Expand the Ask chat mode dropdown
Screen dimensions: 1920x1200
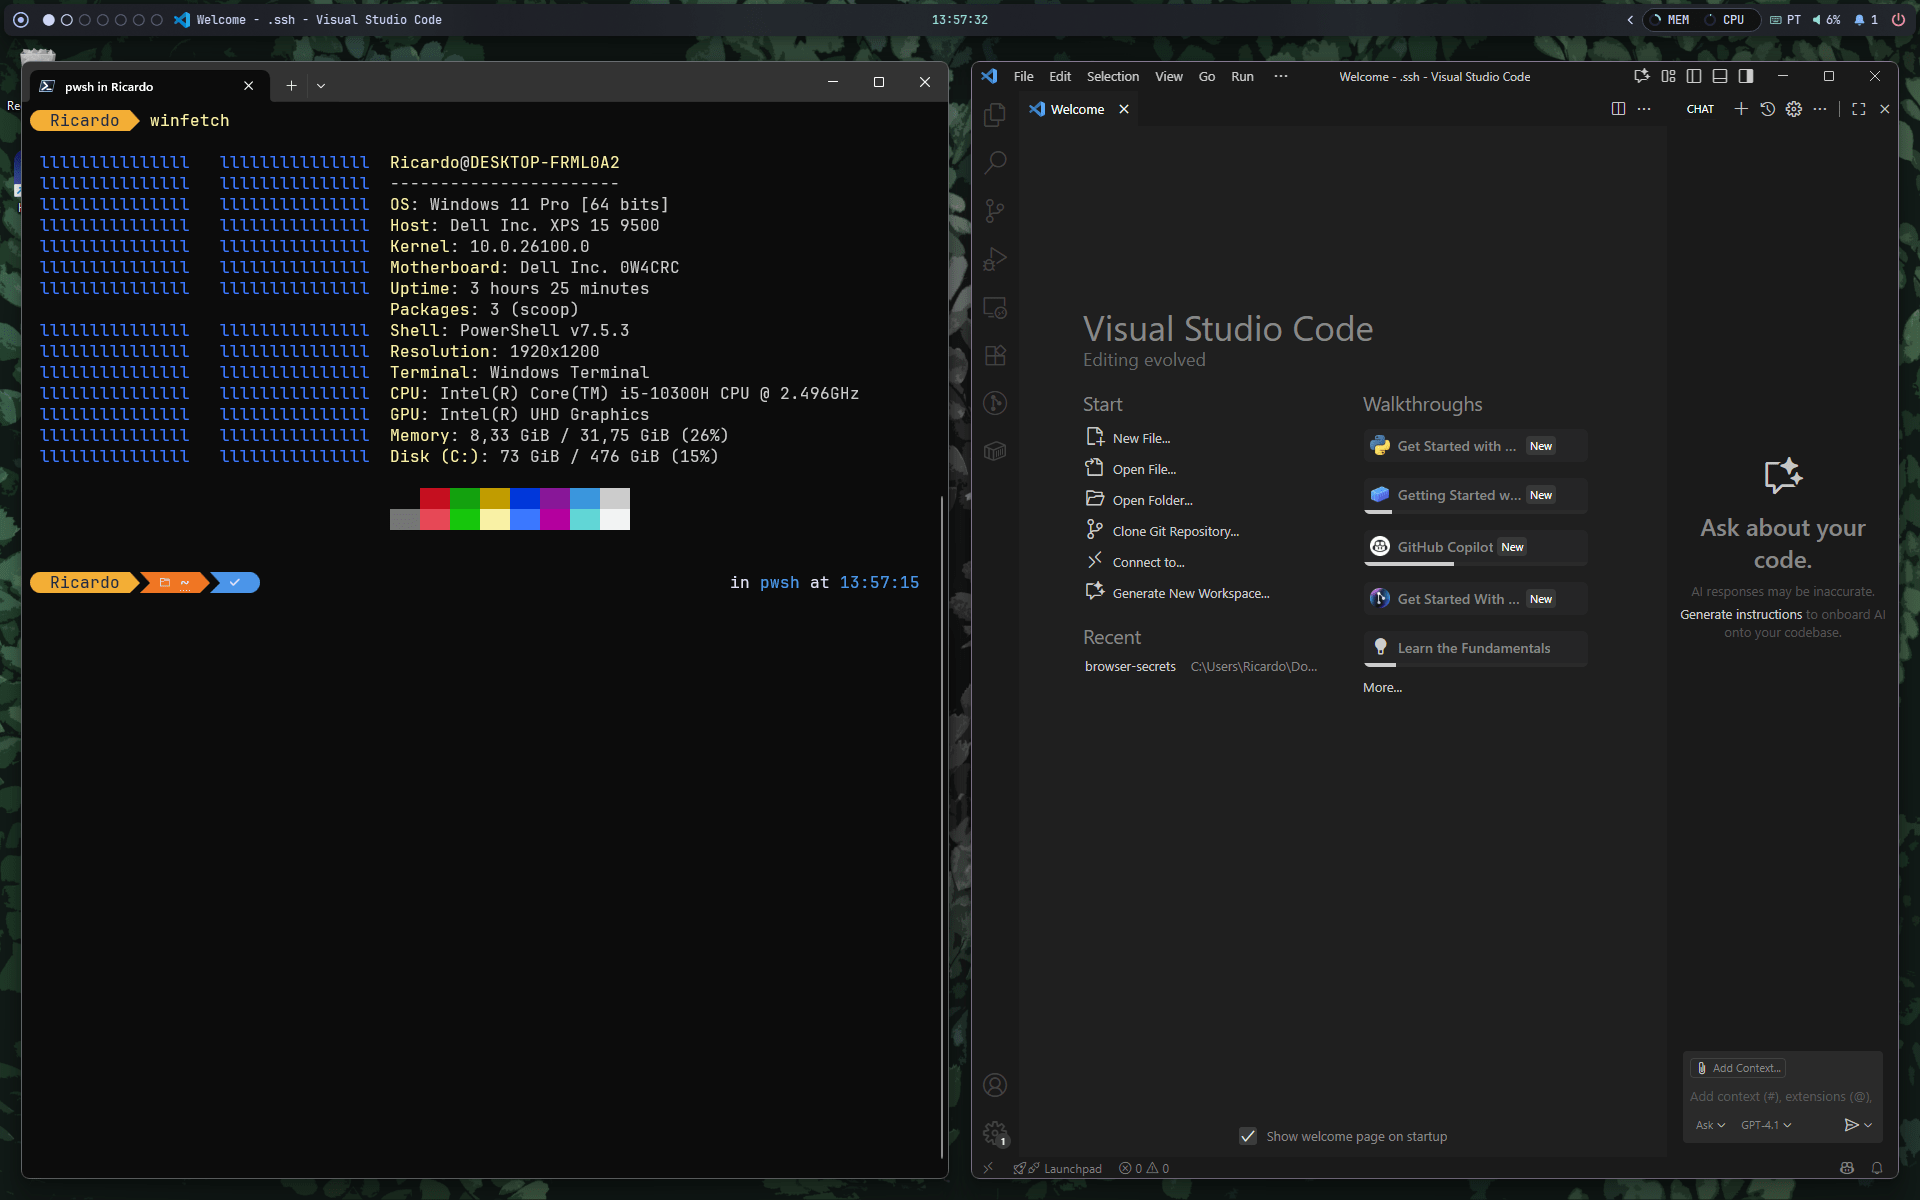[x=1710, y=1125]
